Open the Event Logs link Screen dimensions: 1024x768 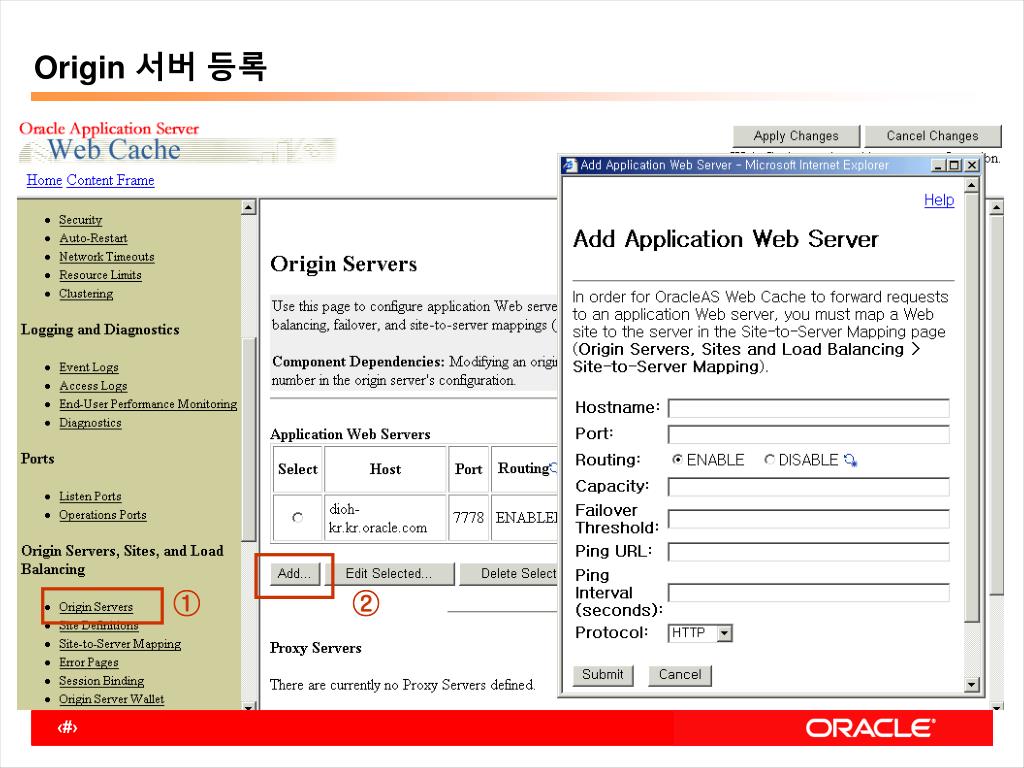[88, 367]
